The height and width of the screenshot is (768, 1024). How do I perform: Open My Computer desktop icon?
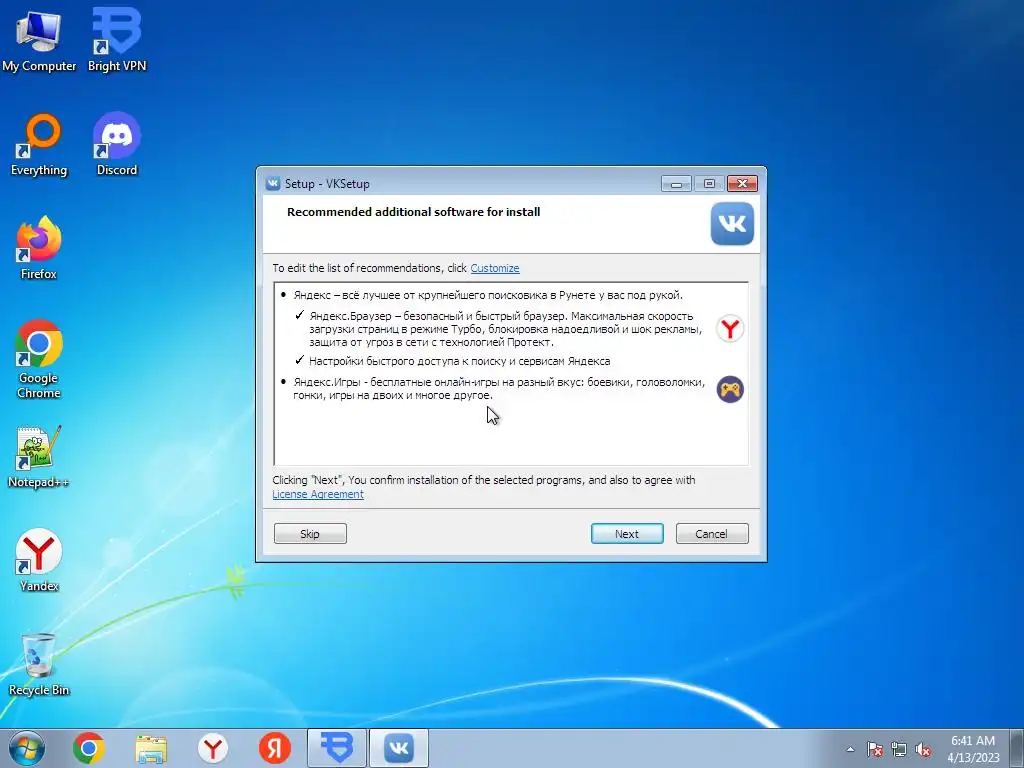[39, 40]
